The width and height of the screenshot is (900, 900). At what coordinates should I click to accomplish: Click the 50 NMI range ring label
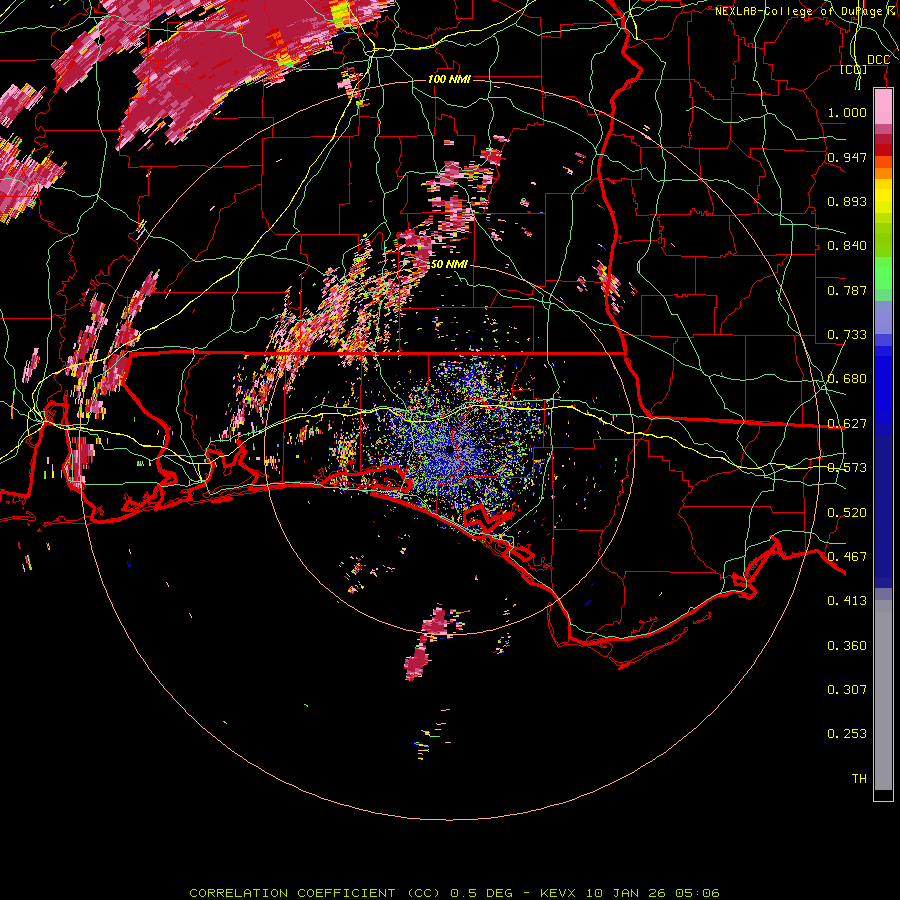pos(449,265)
